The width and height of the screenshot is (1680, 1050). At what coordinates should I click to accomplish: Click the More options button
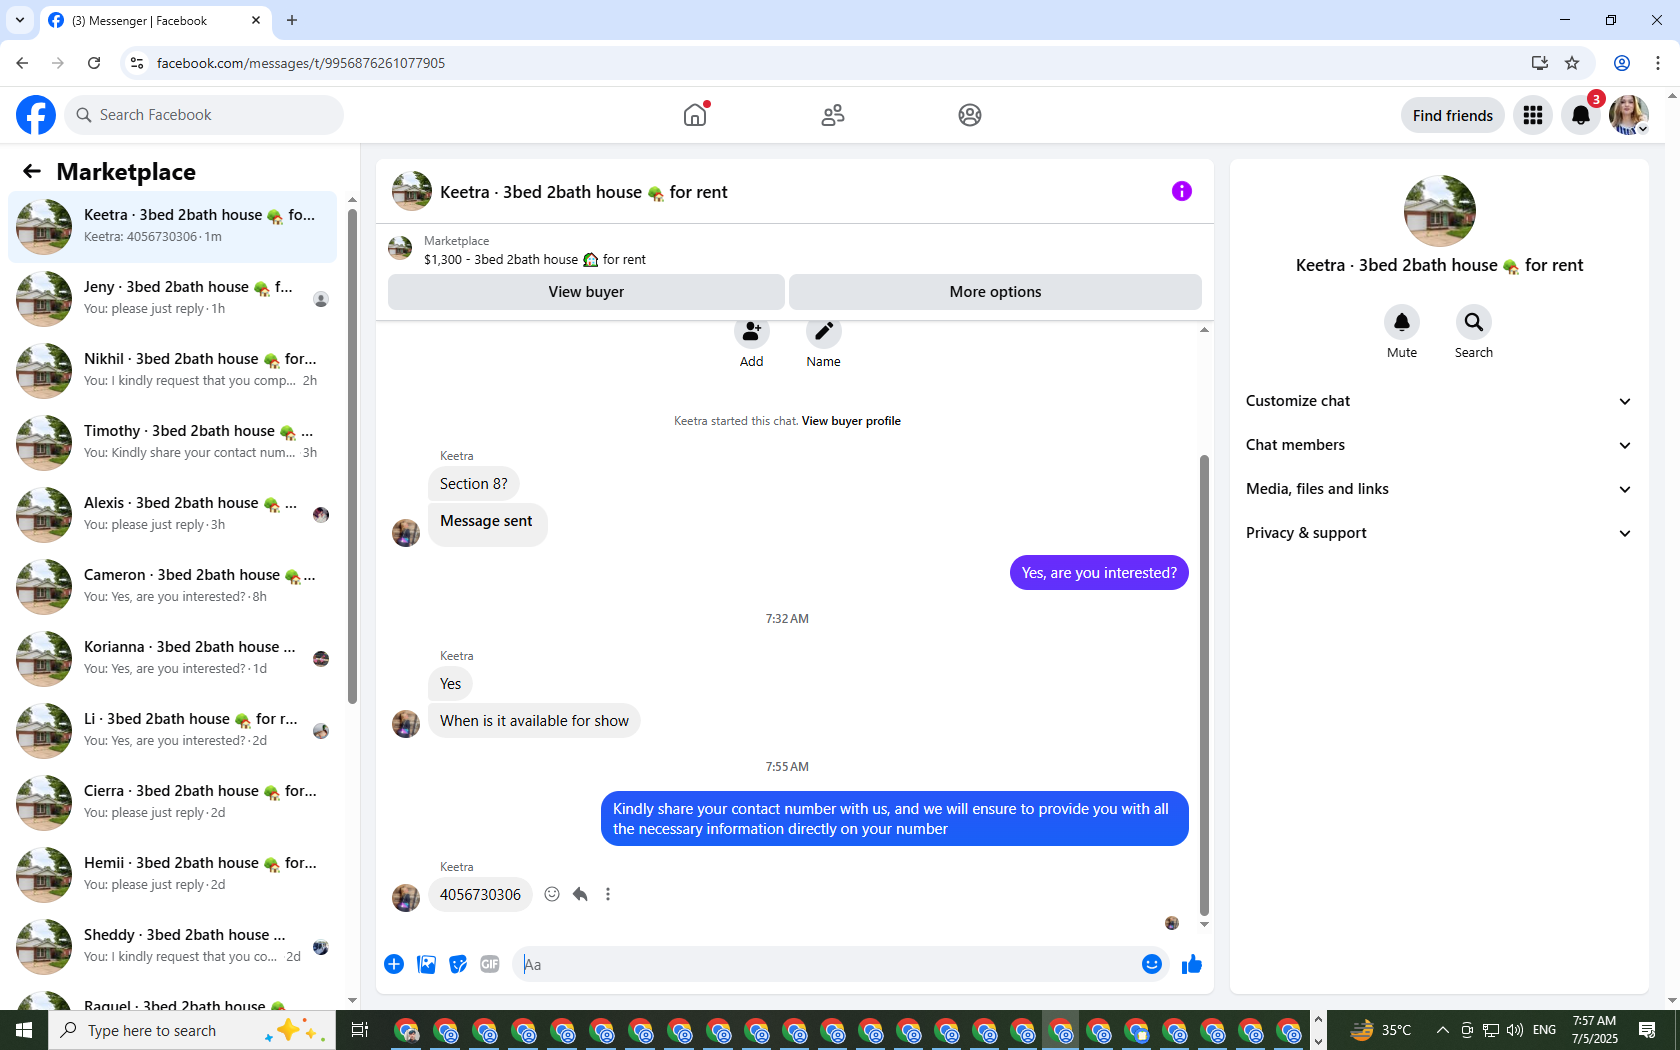point(995,292)
